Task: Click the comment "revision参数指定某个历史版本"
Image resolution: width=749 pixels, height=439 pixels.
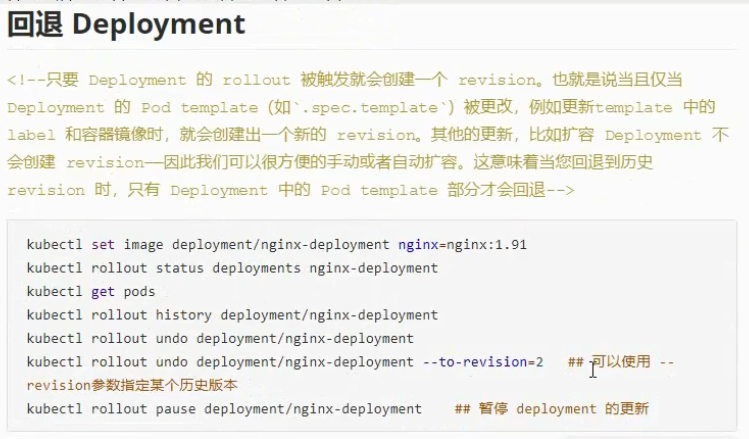Action: point(132,385)
